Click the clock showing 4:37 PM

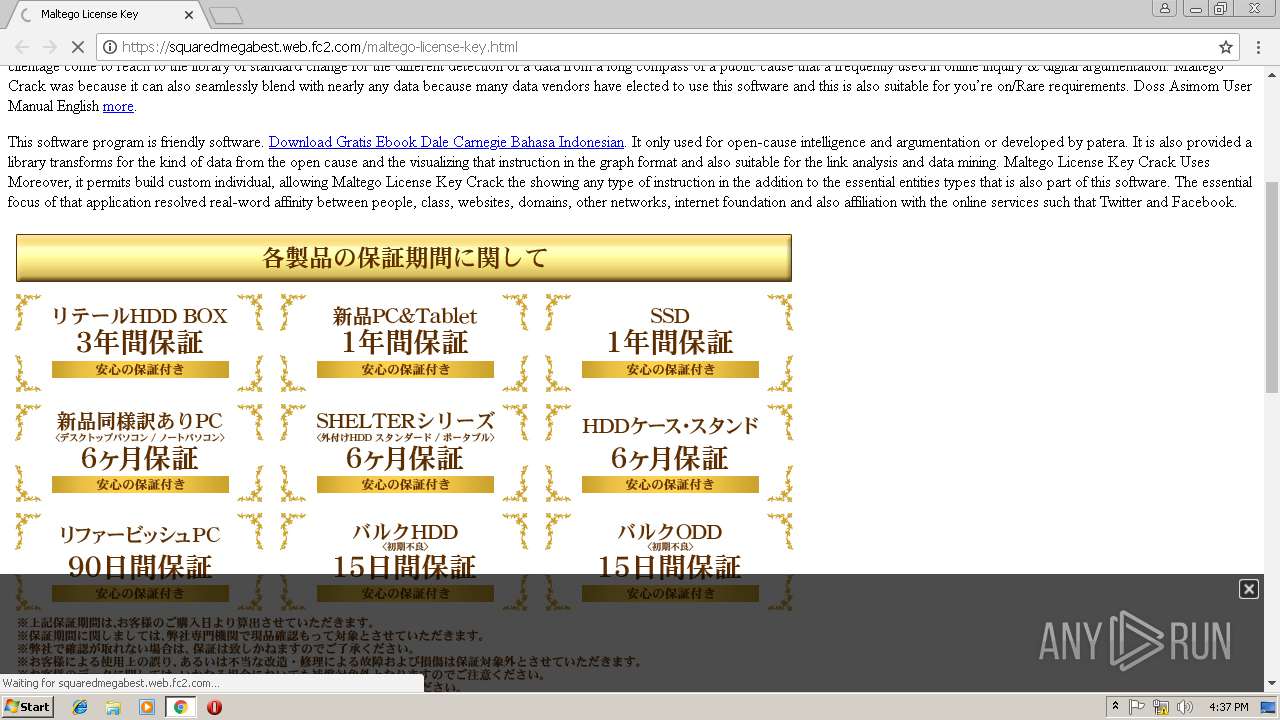(x=1229, y=707)
